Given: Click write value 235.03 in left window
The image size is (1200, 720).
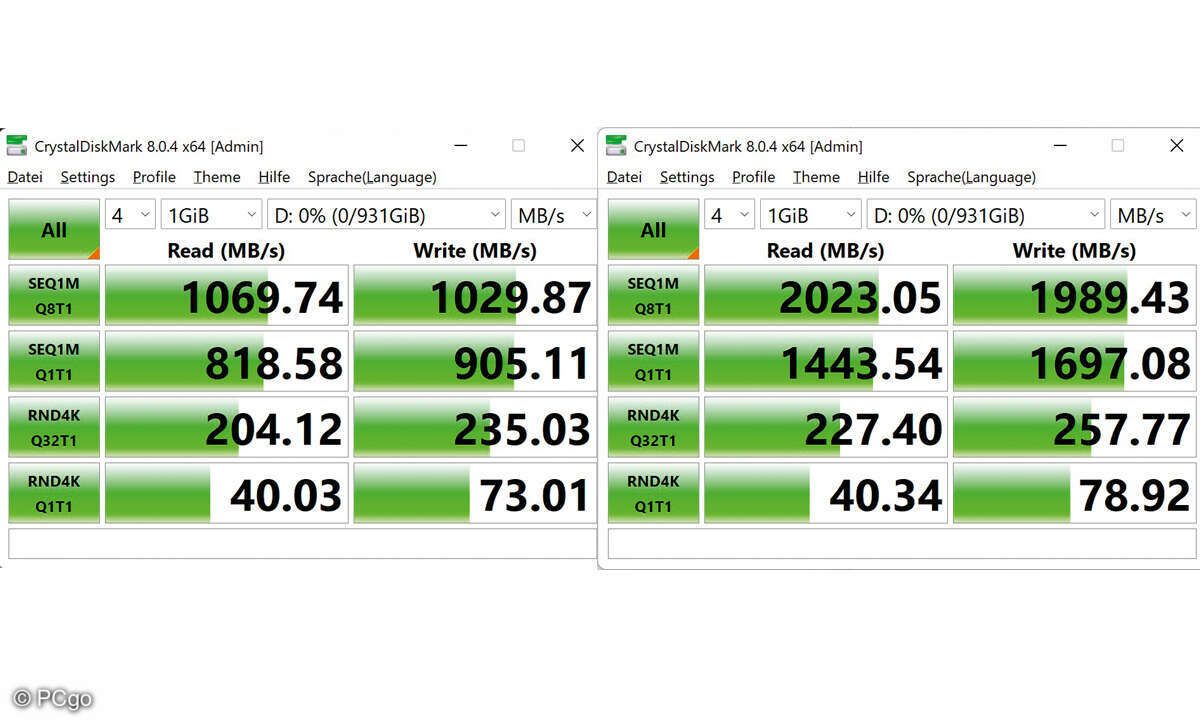Looking at the screenshot, I should coord(475,428).
